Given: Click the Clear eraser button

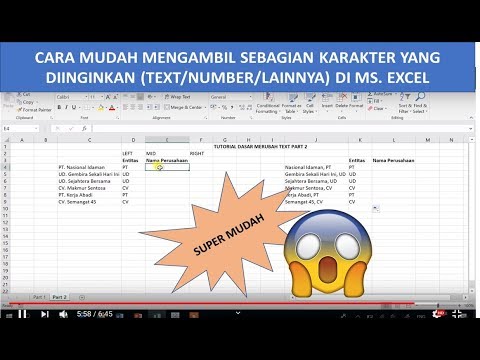Looking at the screenshot, I should pyautogui.click(x=377, y=108).
